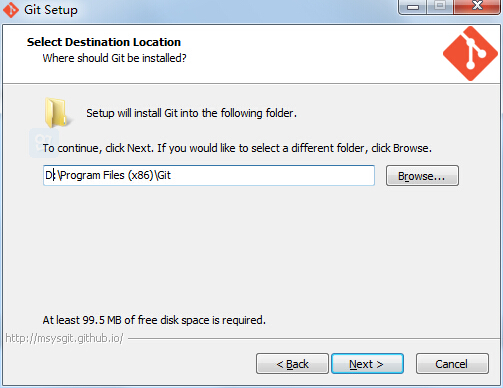Click the 'To continue, click Next' instruction
The width and height of the screenshot is (503, 388).
click(x=237, y=148)
